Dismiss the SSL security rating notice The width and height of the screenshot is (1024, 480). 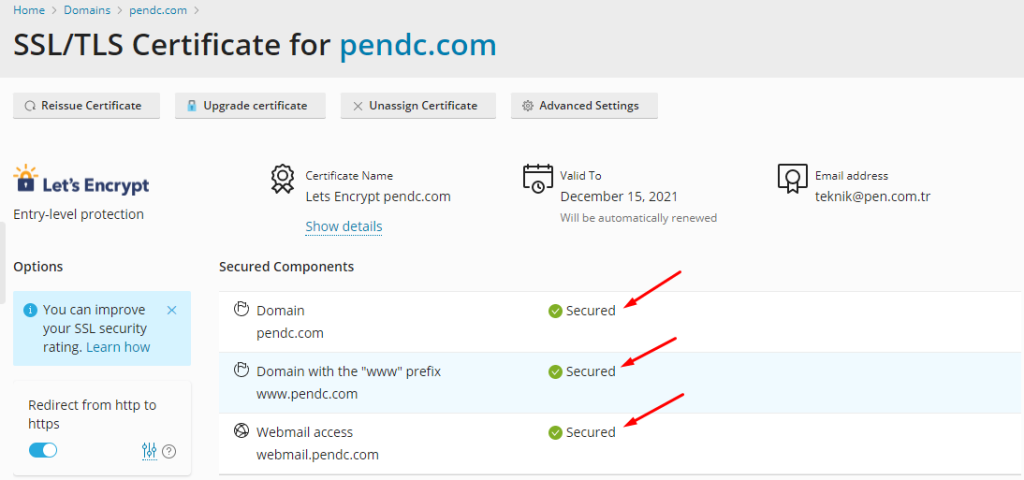(172, 310)
